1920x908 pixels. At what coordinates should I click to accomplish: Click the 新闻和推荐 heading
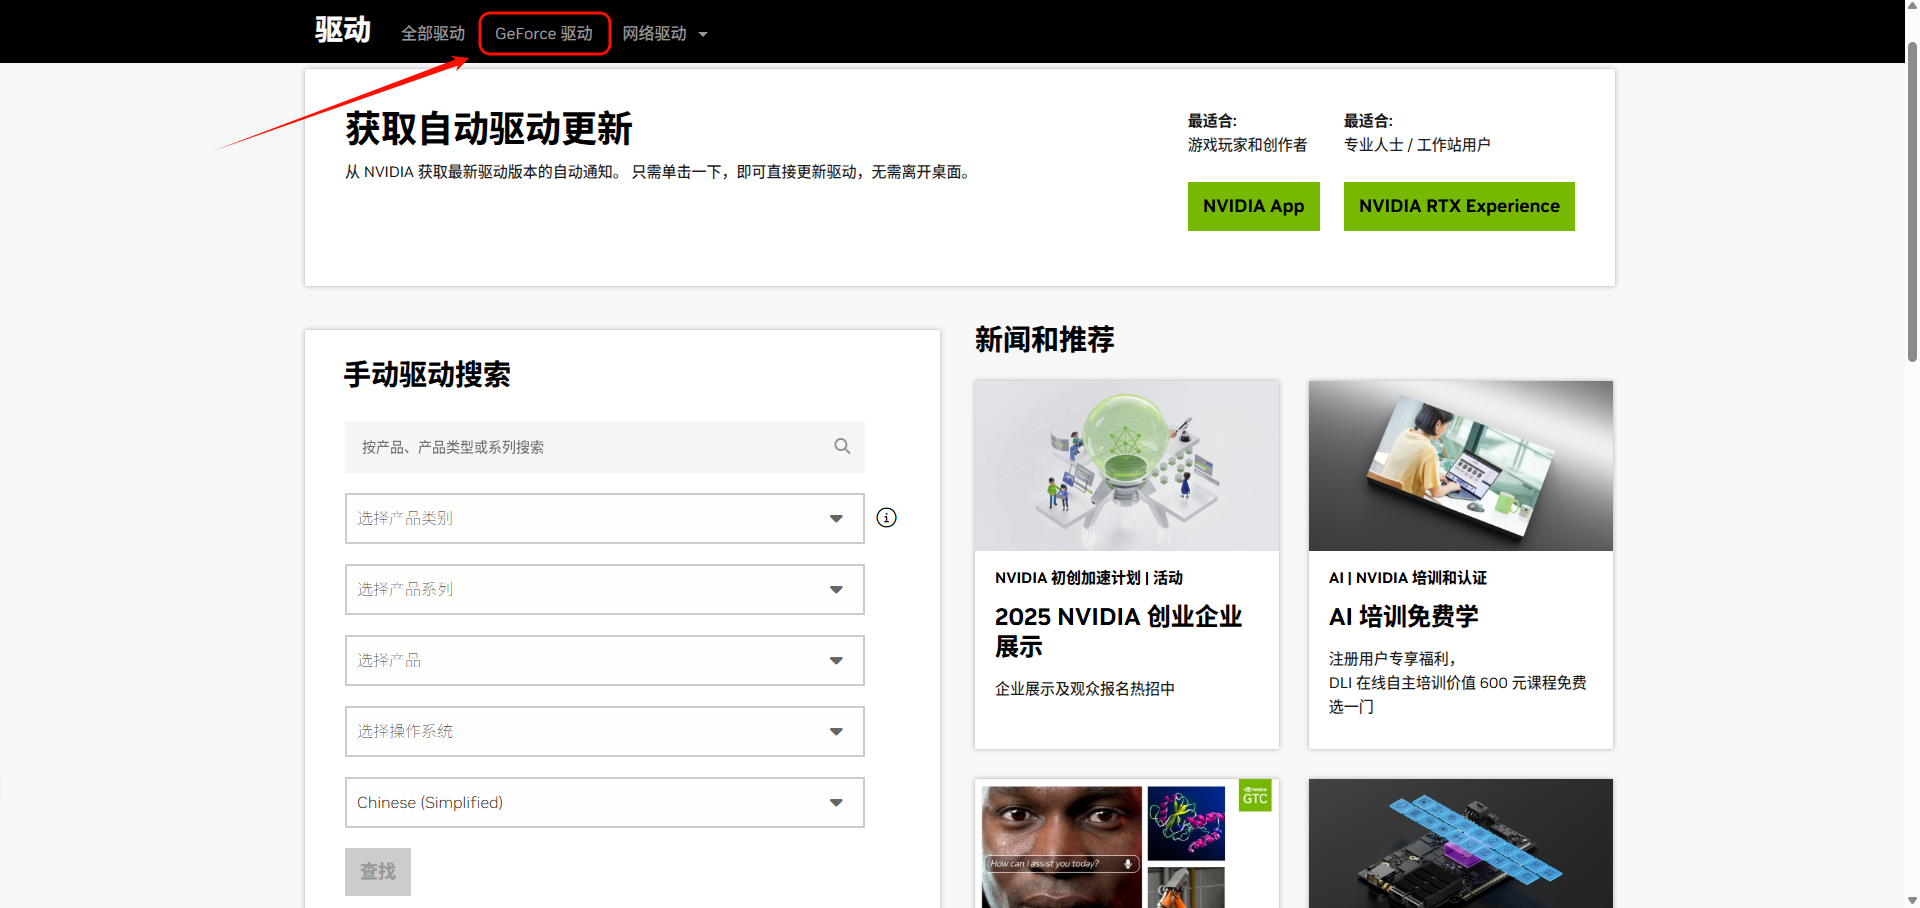coord(1044,340)
